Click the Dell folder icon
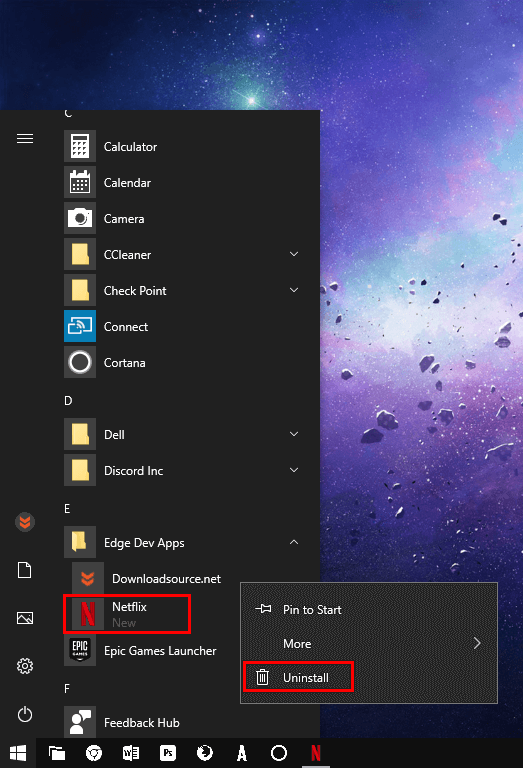The height and width of the screenshot is (768, 523). pos(80,434)
